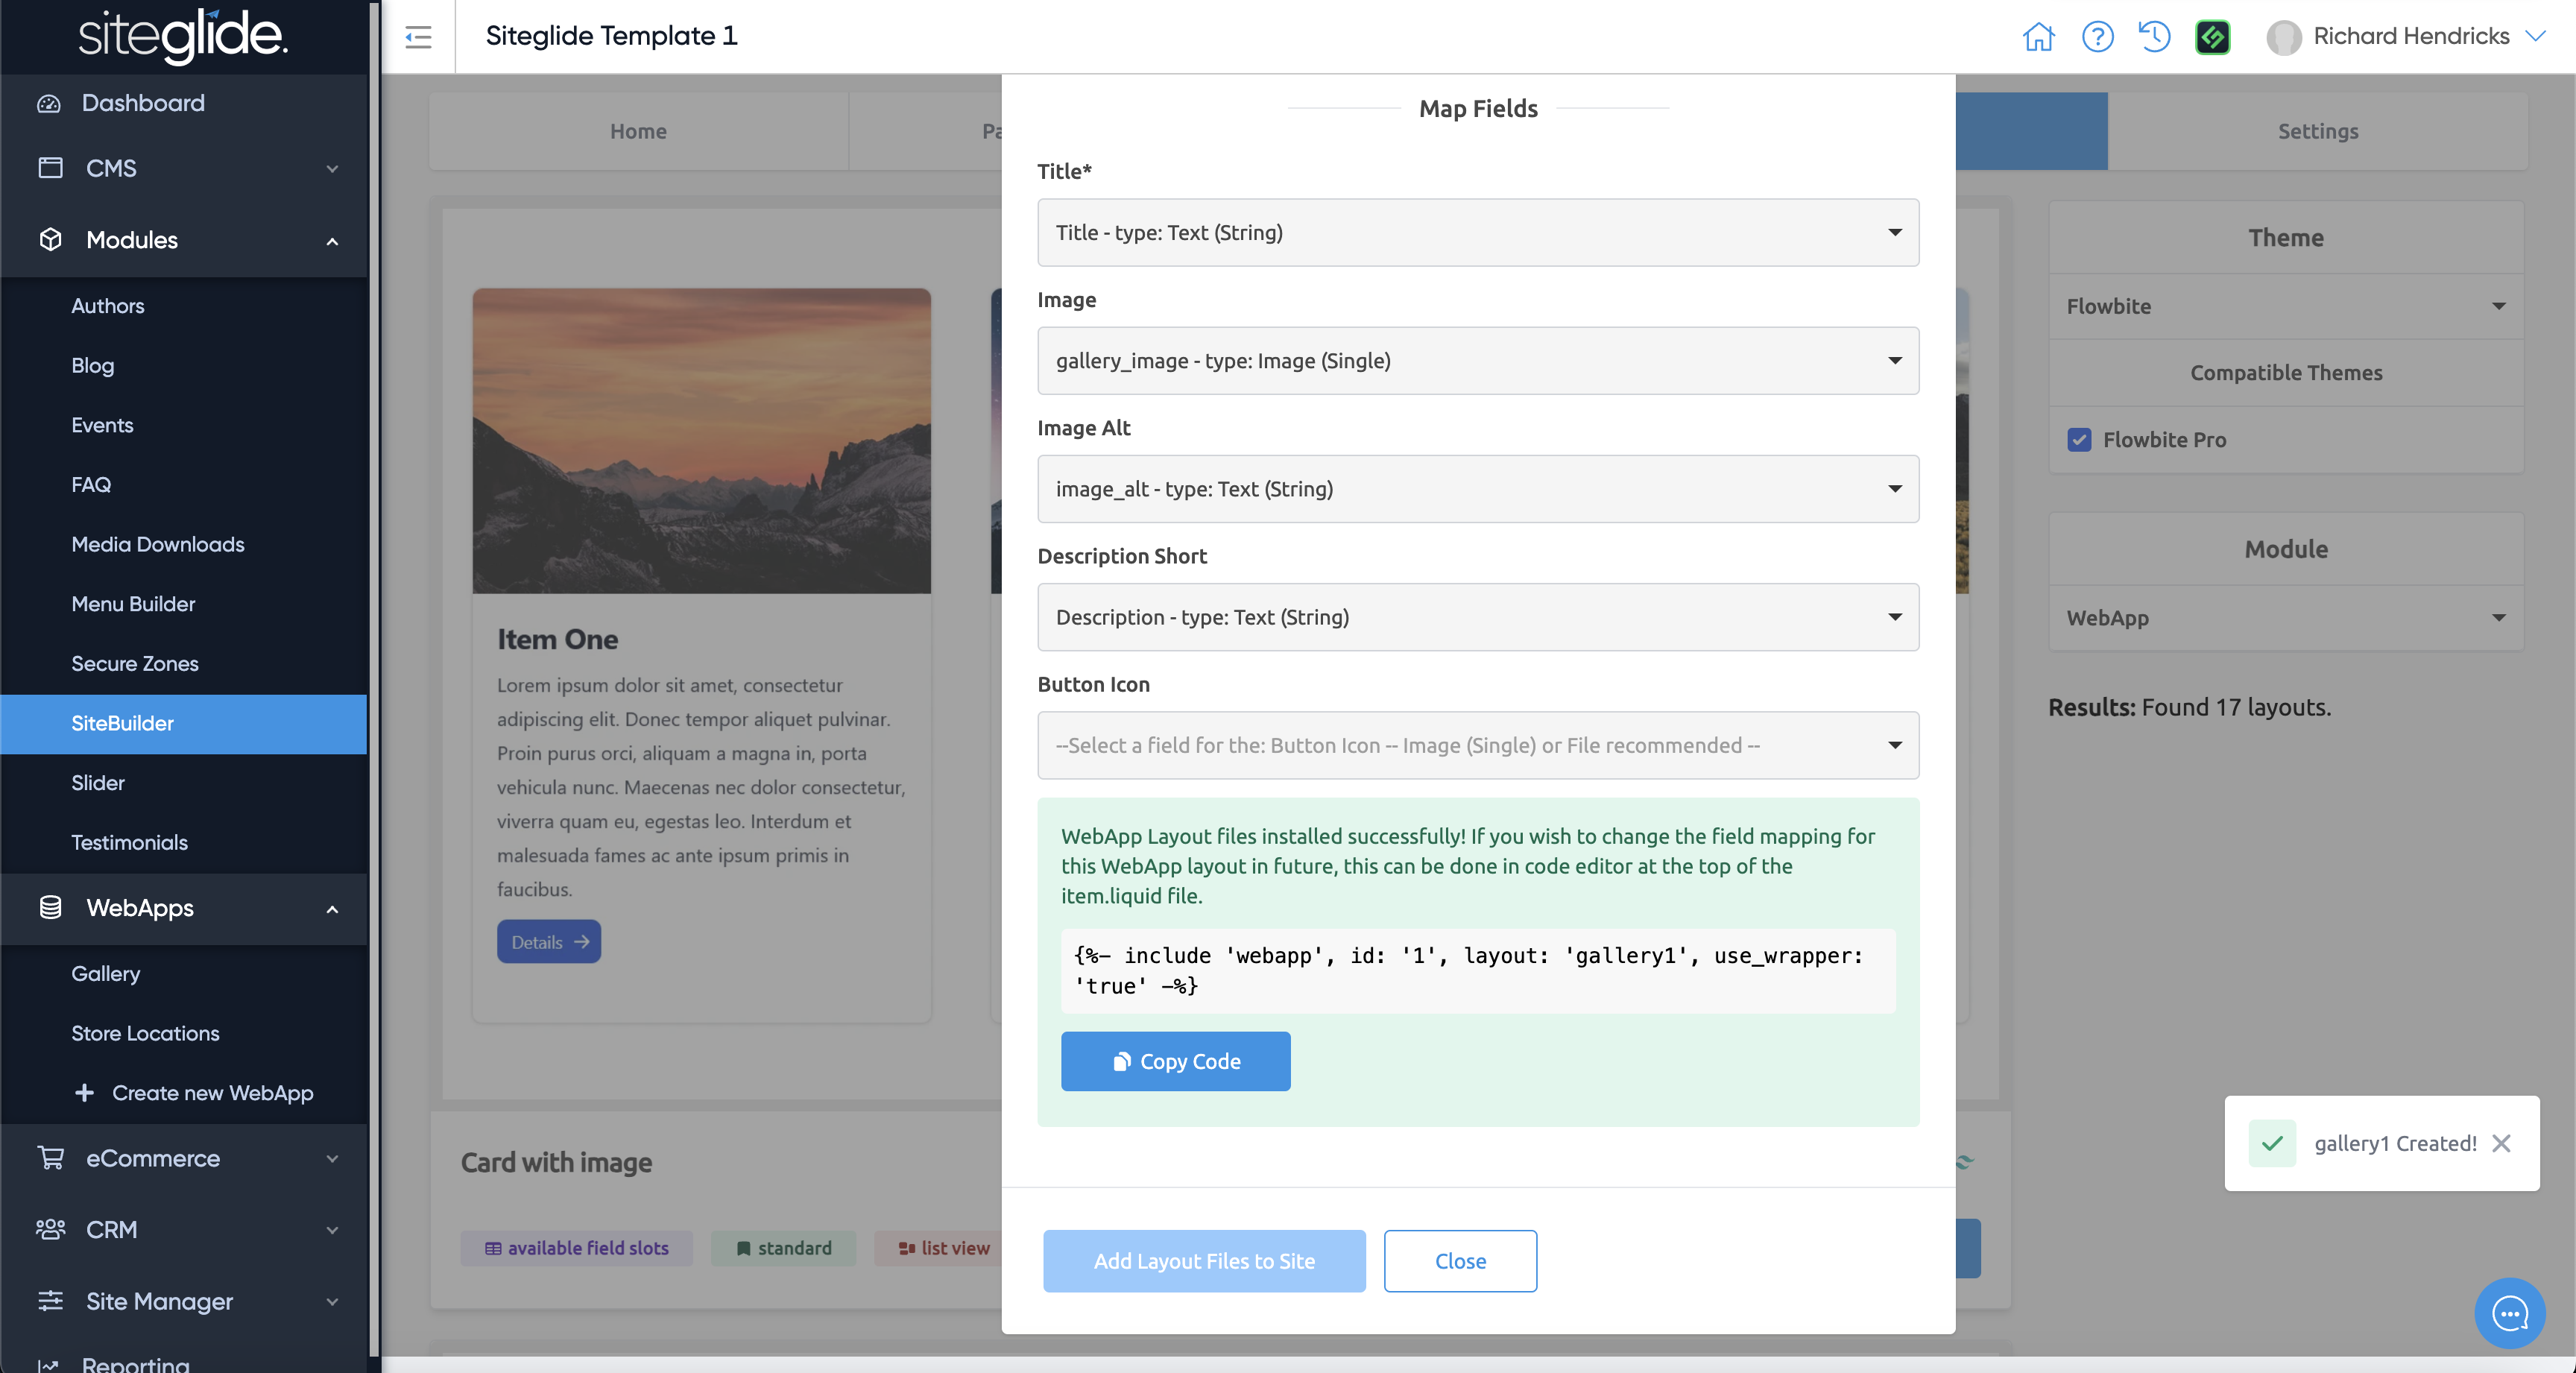This screenshot has height=1373, width=2576.
Task: Click the Create new WebApp link
Action: coord(212,1093)
